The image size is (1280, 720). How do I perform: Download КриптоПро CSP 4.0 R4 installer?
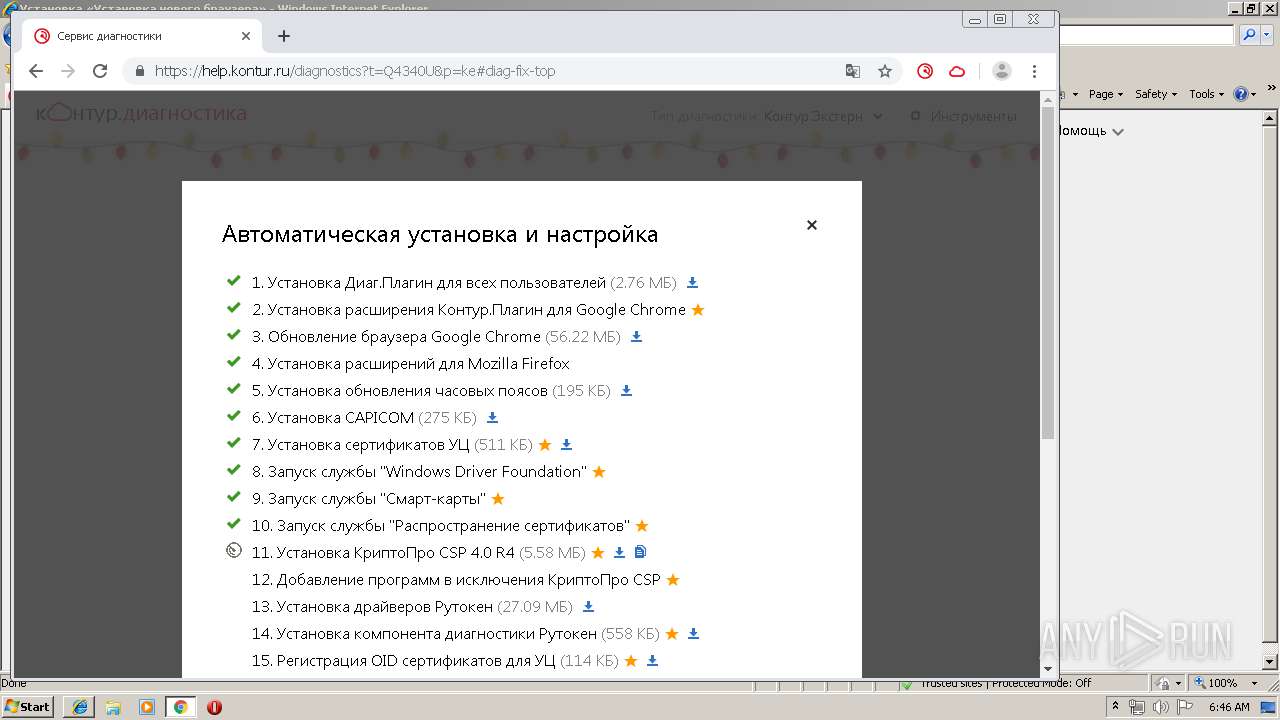tap(619, 553)
